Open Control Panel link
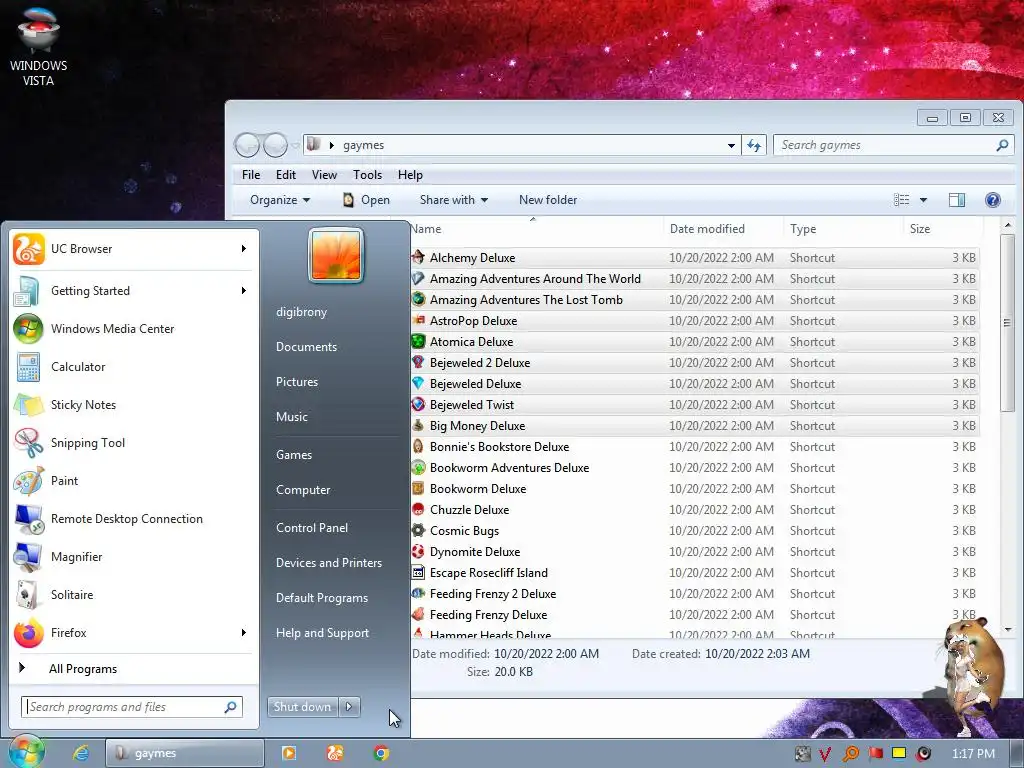 click(312, 528)
